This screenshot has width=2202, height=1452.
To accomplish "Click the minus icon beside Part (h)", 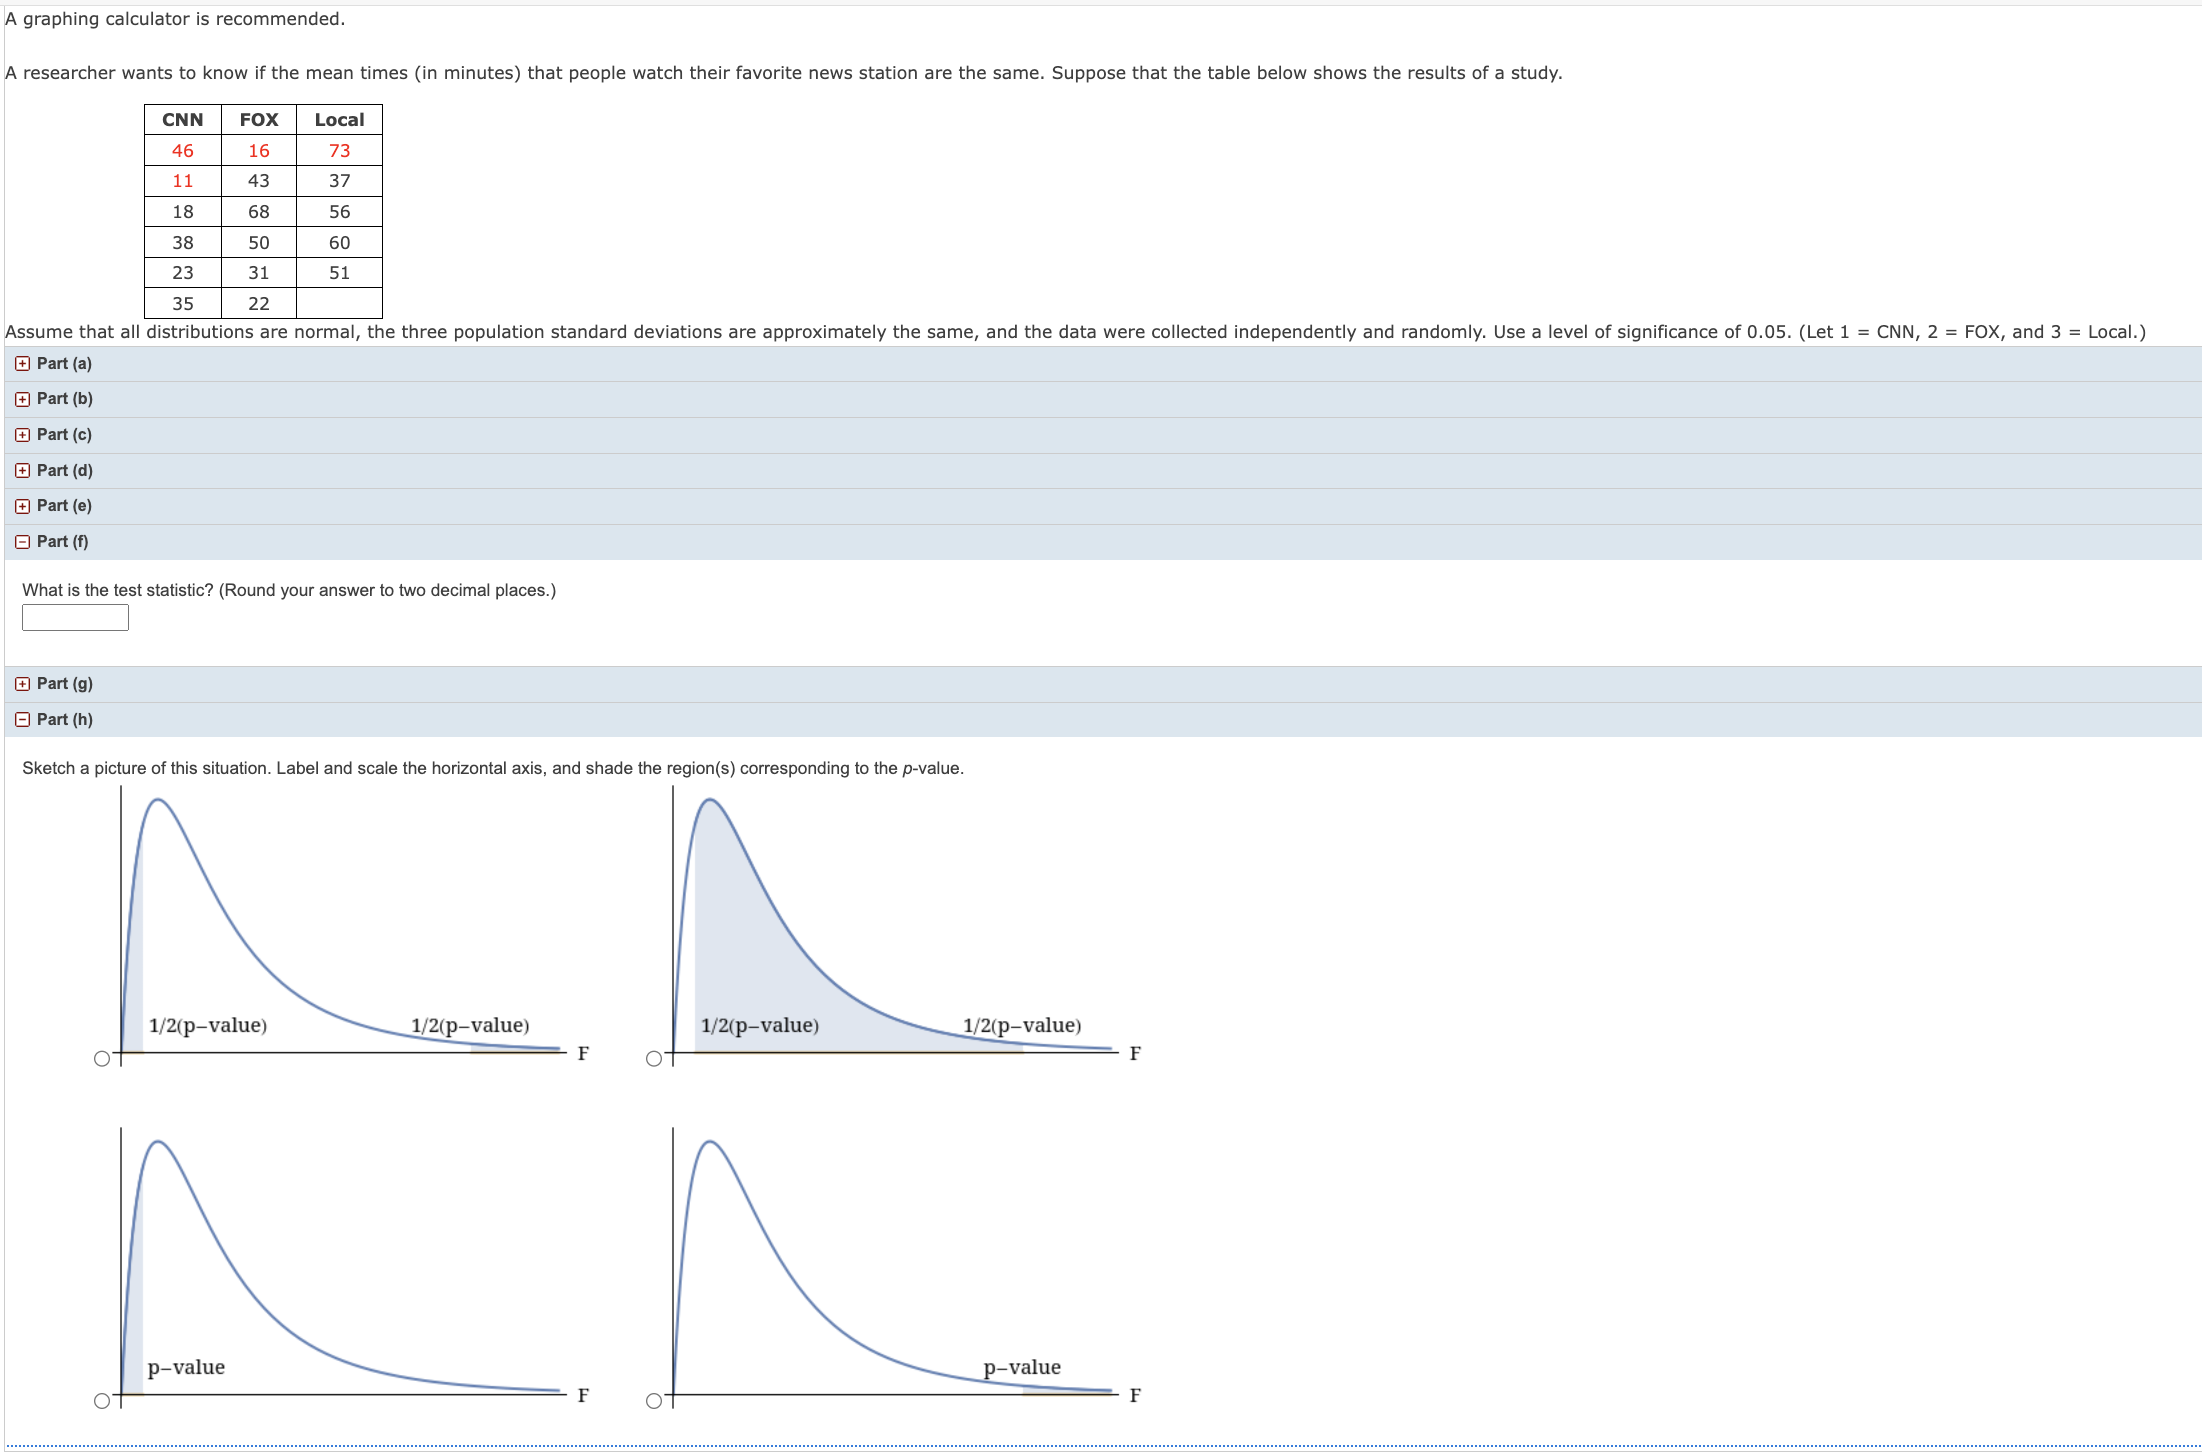I will pyautogui.click(x=22, y=720).
